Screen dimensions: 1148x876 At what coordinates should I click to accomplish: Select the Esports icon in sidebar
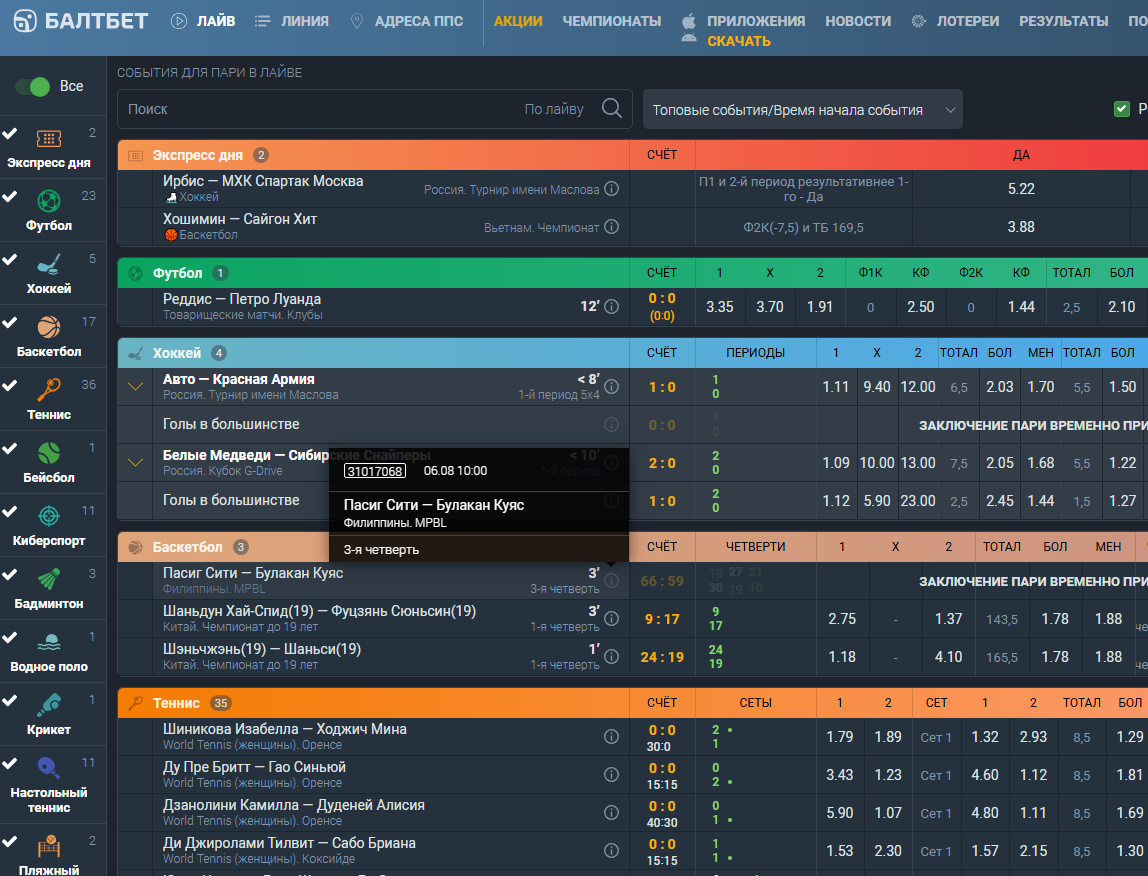point(49,516)
